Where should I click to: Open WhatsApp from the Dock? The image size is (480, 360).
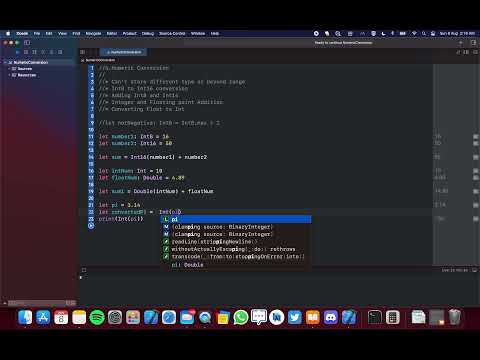(x=241, y=317)
